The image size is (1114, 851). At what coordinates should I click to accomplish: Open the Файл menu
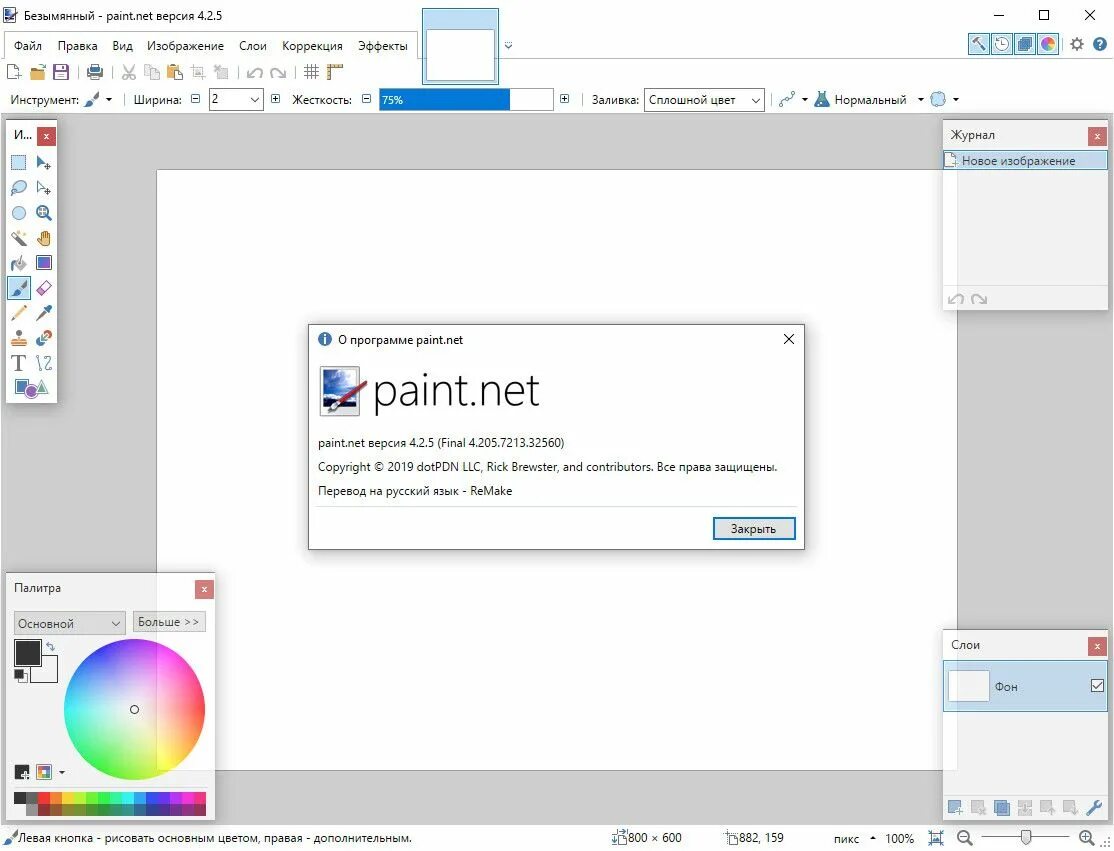pyautogui.click(x=28, y=45)
